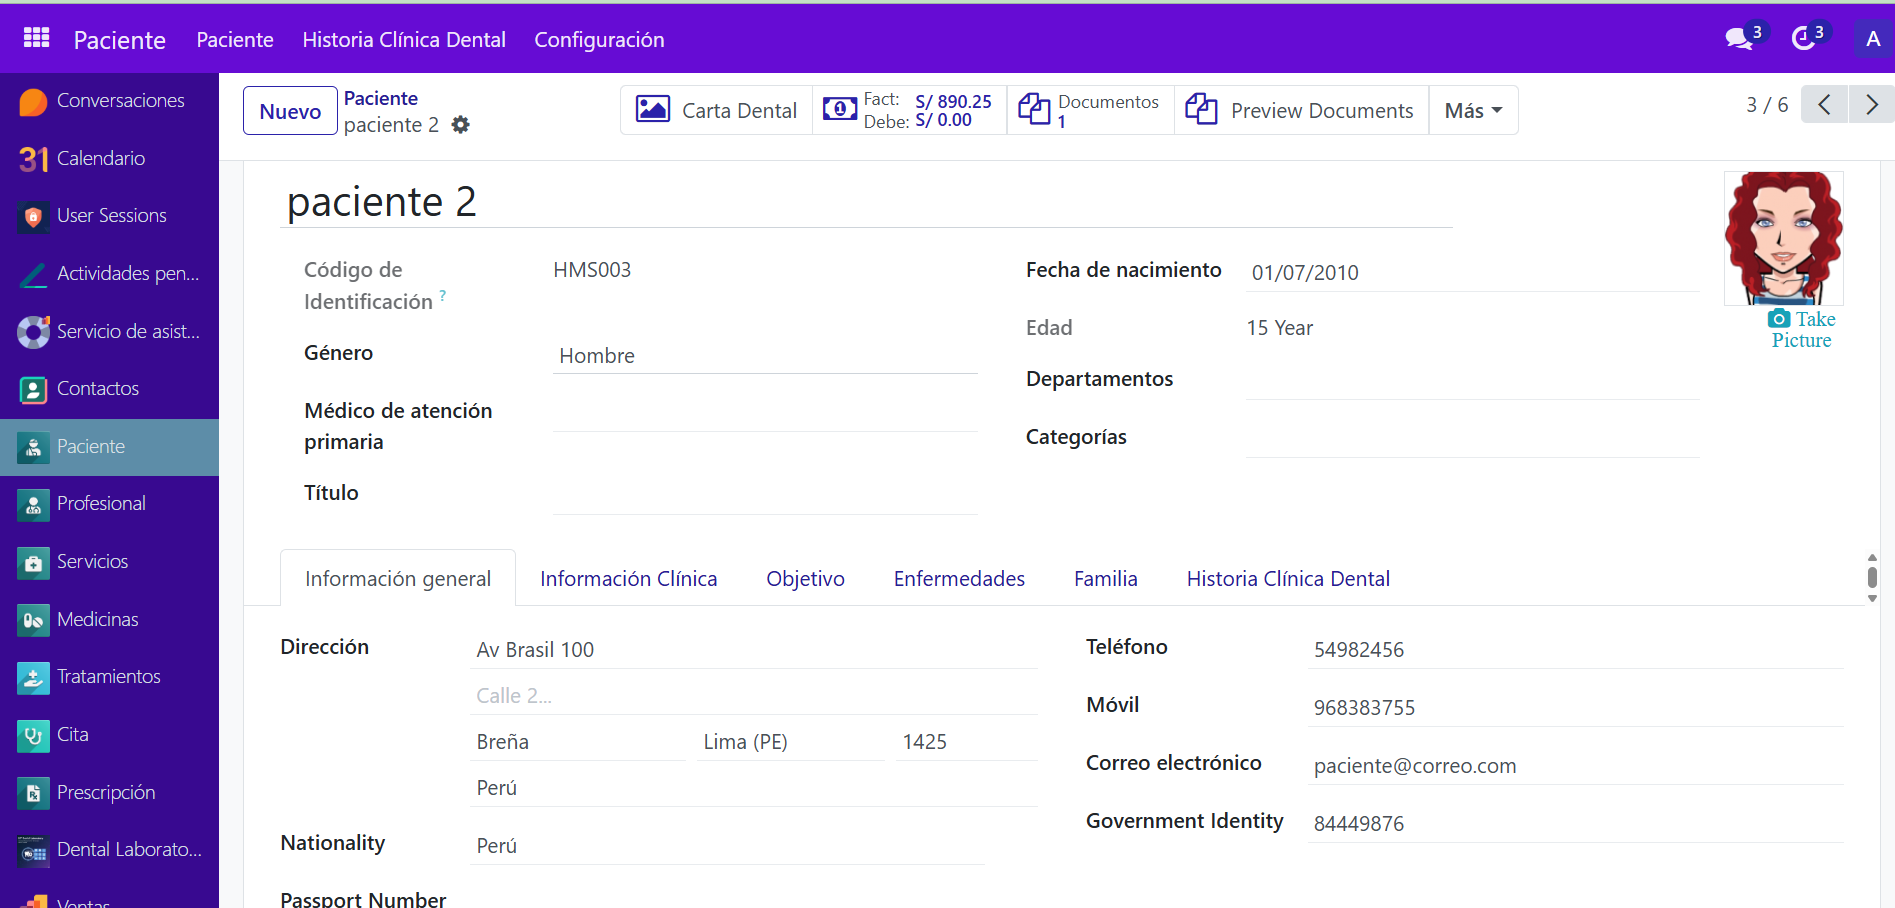This screenshot has width=1895, height=908.
Task: Open the Tratamientos module icon
Action: 33,678
